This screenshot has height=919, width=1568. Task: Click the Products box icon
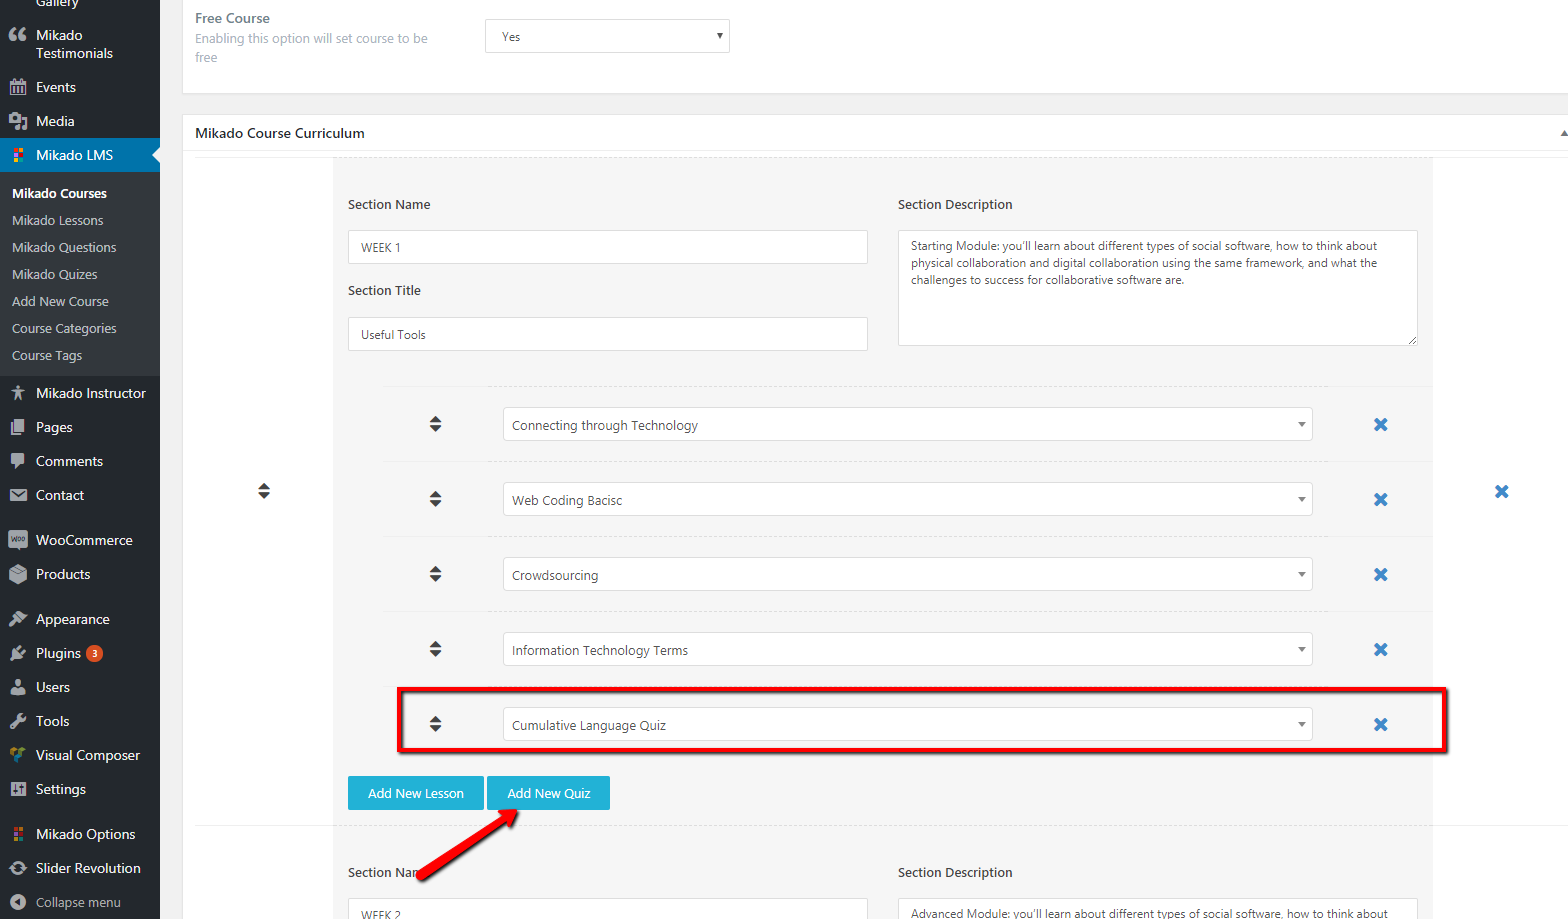tap(18, 574)
